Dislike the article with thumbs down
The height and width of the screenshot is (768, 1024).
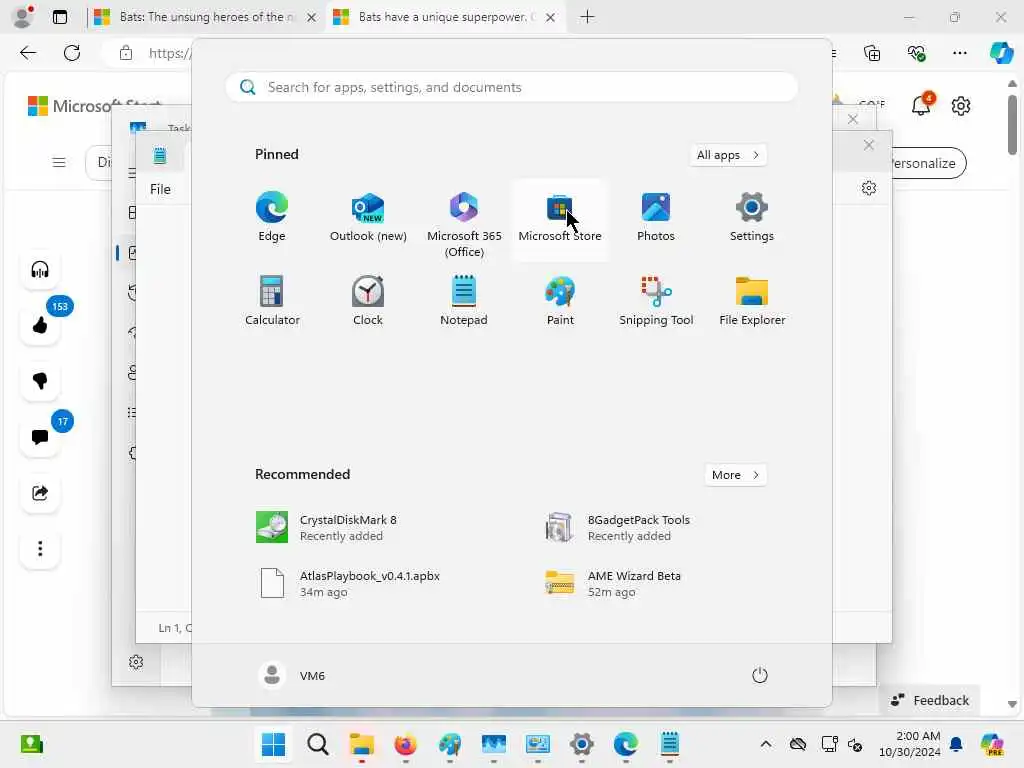pos(40,381)
